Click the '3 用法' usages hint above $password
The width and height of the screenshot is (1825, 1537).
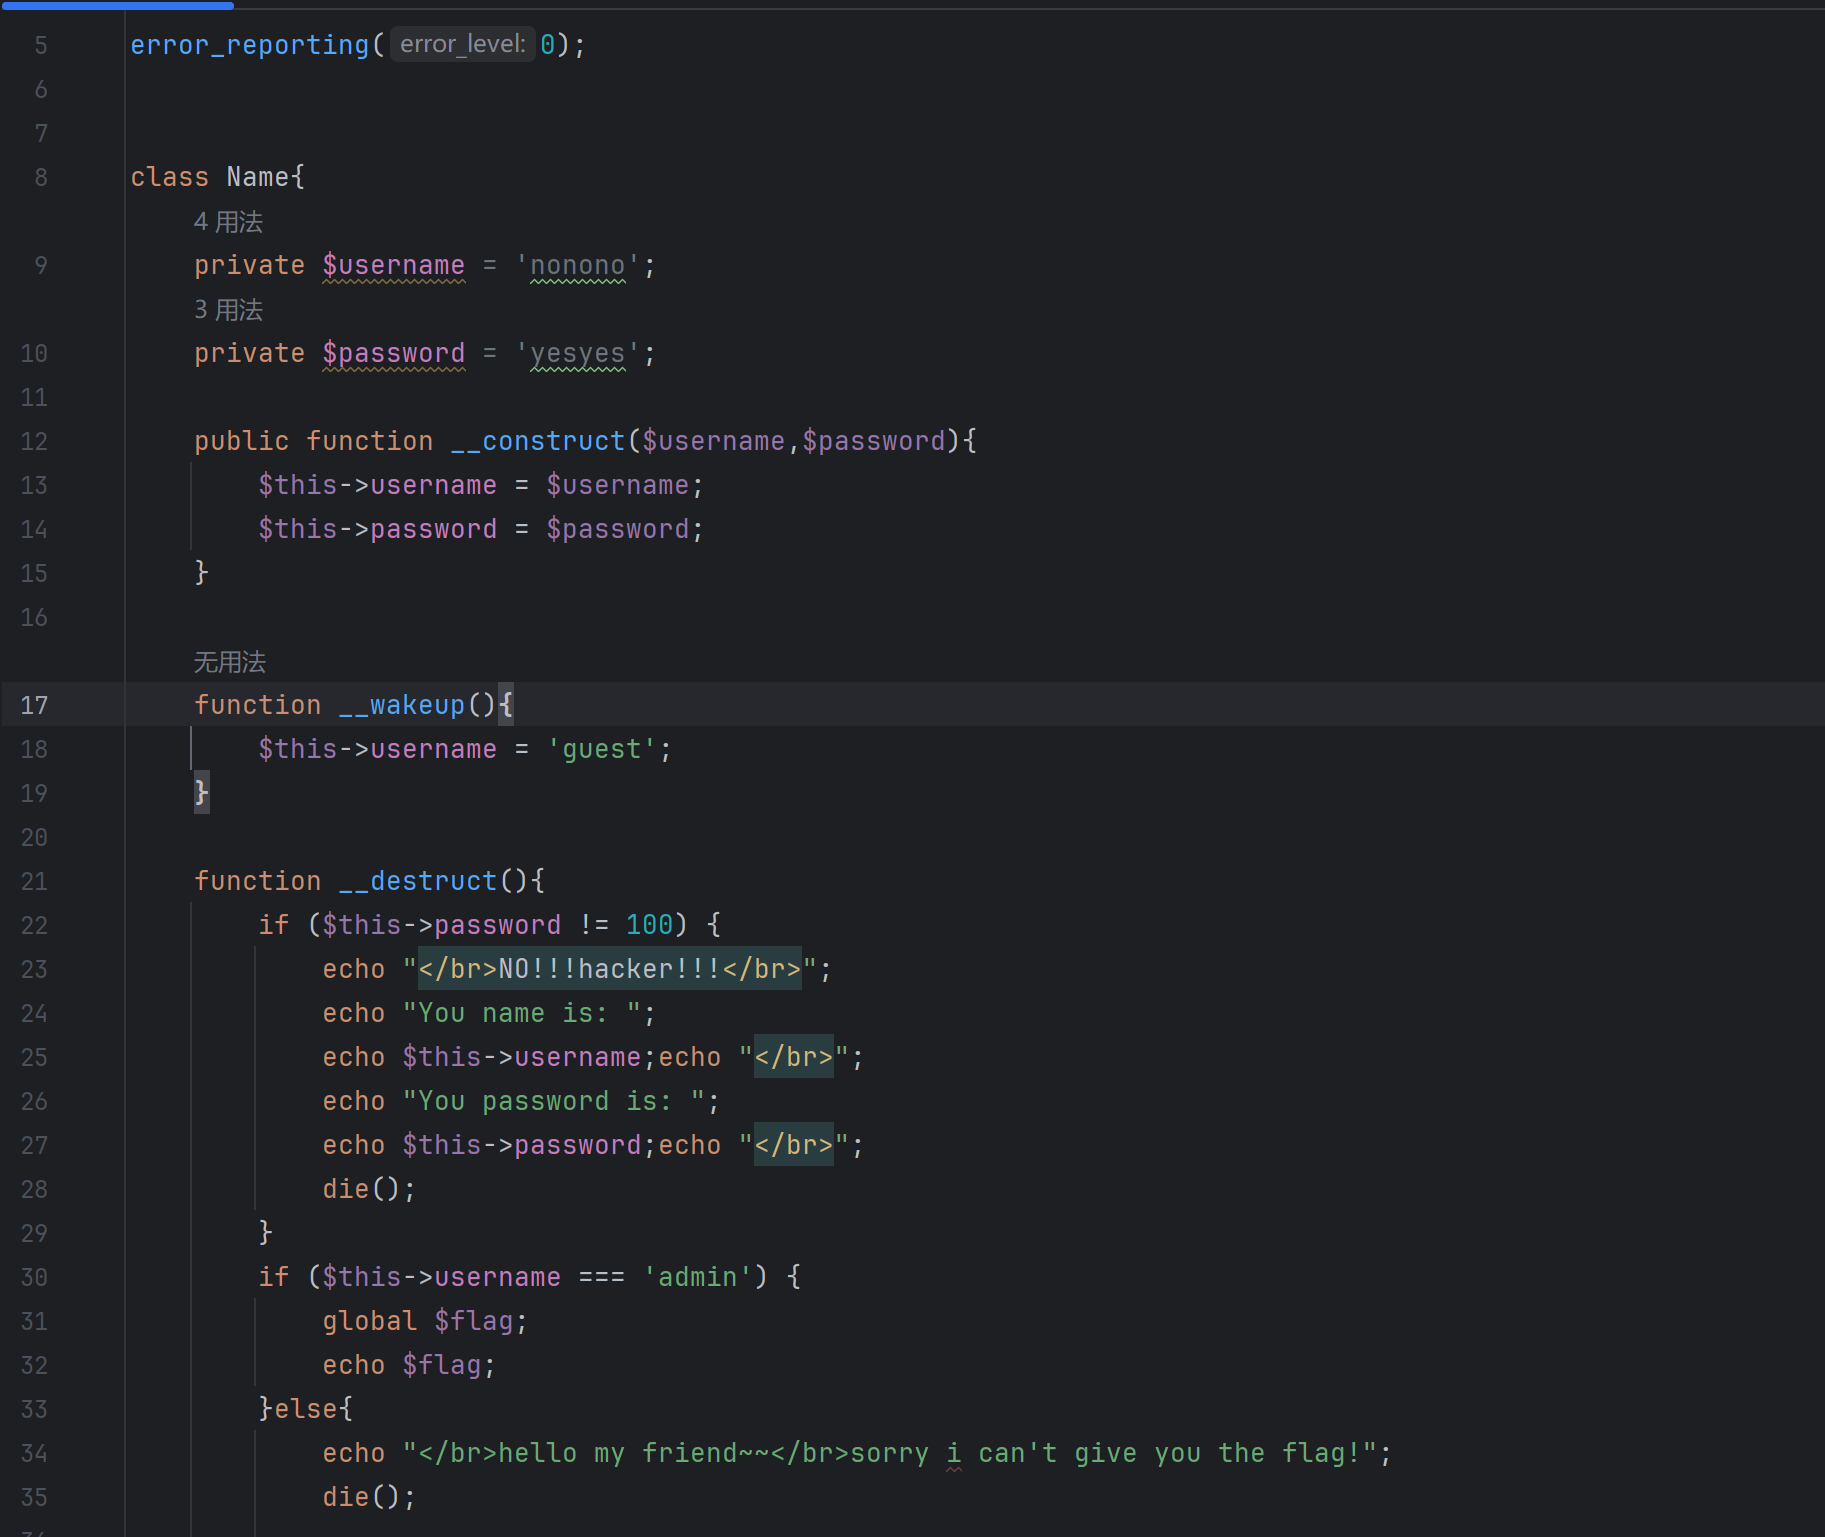click(228, 310)
